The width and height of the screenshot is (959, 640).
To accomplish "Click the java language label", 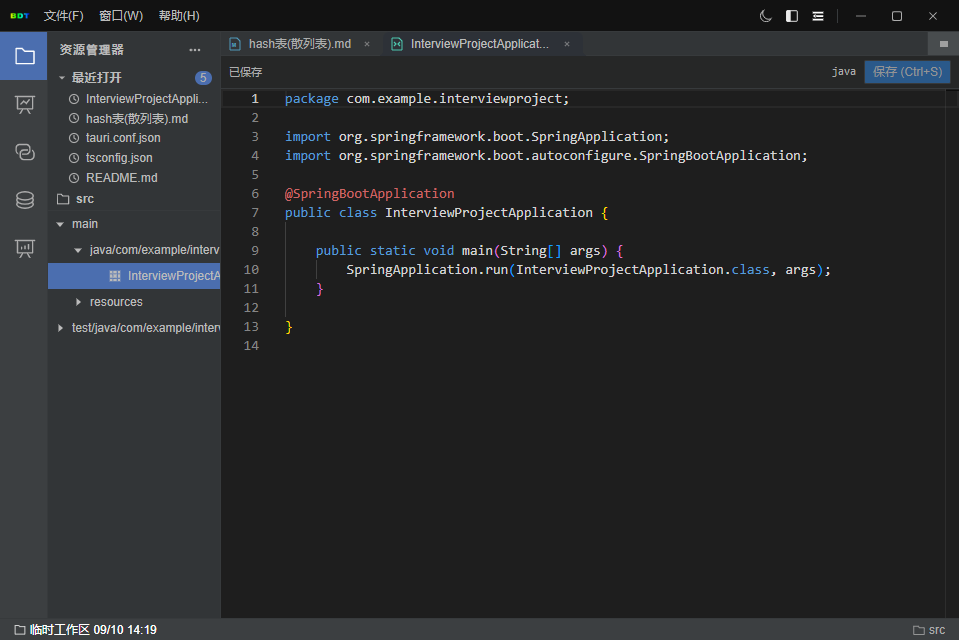I will 843,72.
